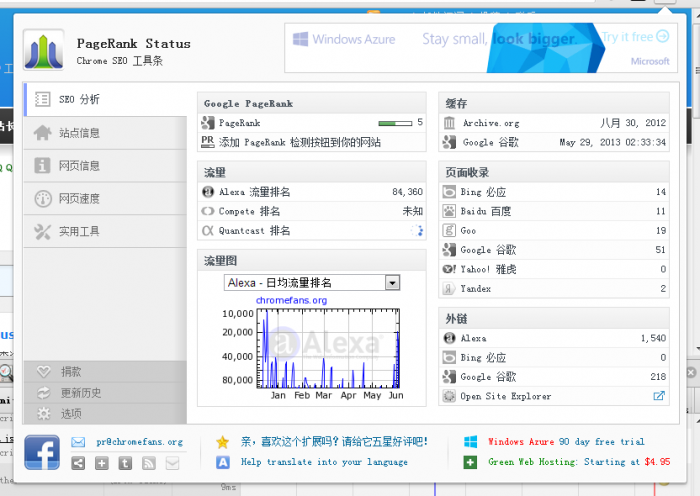The image size is (700, 496).
Task: Click Google 谷歌 indexed count 51
Action: [661, 250]
